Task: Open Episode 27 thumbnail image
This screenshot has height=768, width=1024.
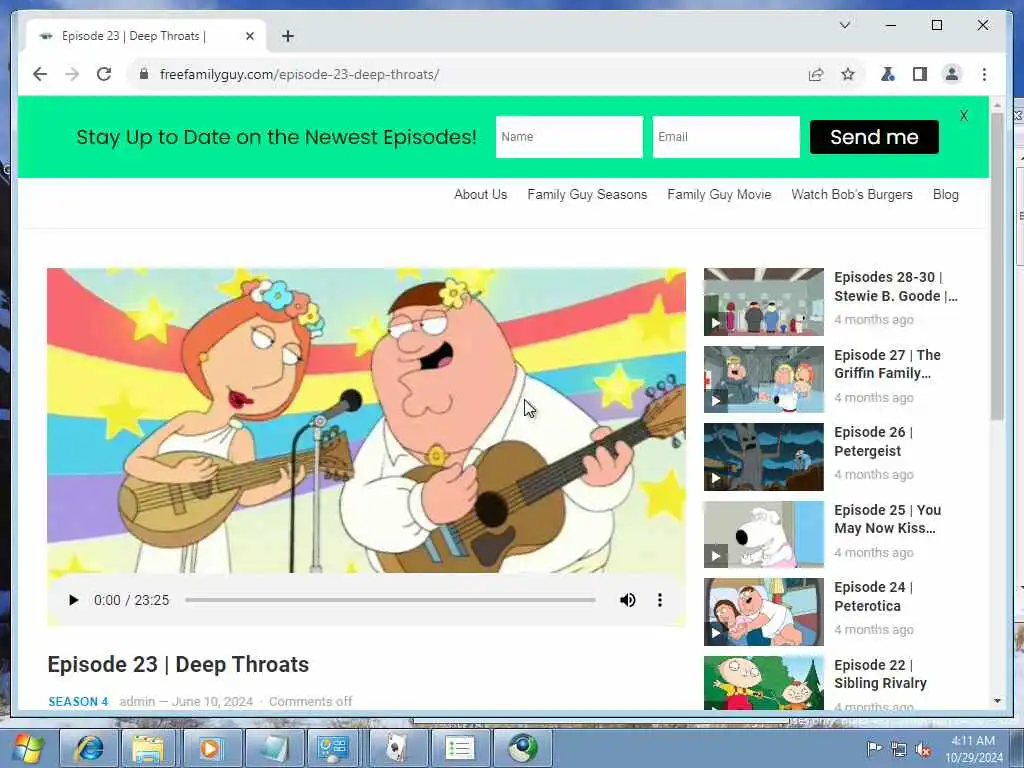Action: pyautogui.click(x=763, y=379)
